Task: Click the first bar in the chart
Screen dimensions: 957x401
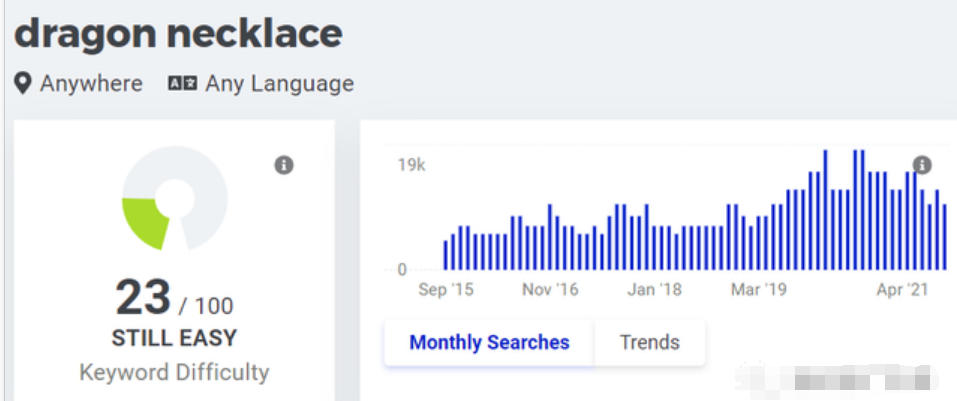Action: (446, 255)
